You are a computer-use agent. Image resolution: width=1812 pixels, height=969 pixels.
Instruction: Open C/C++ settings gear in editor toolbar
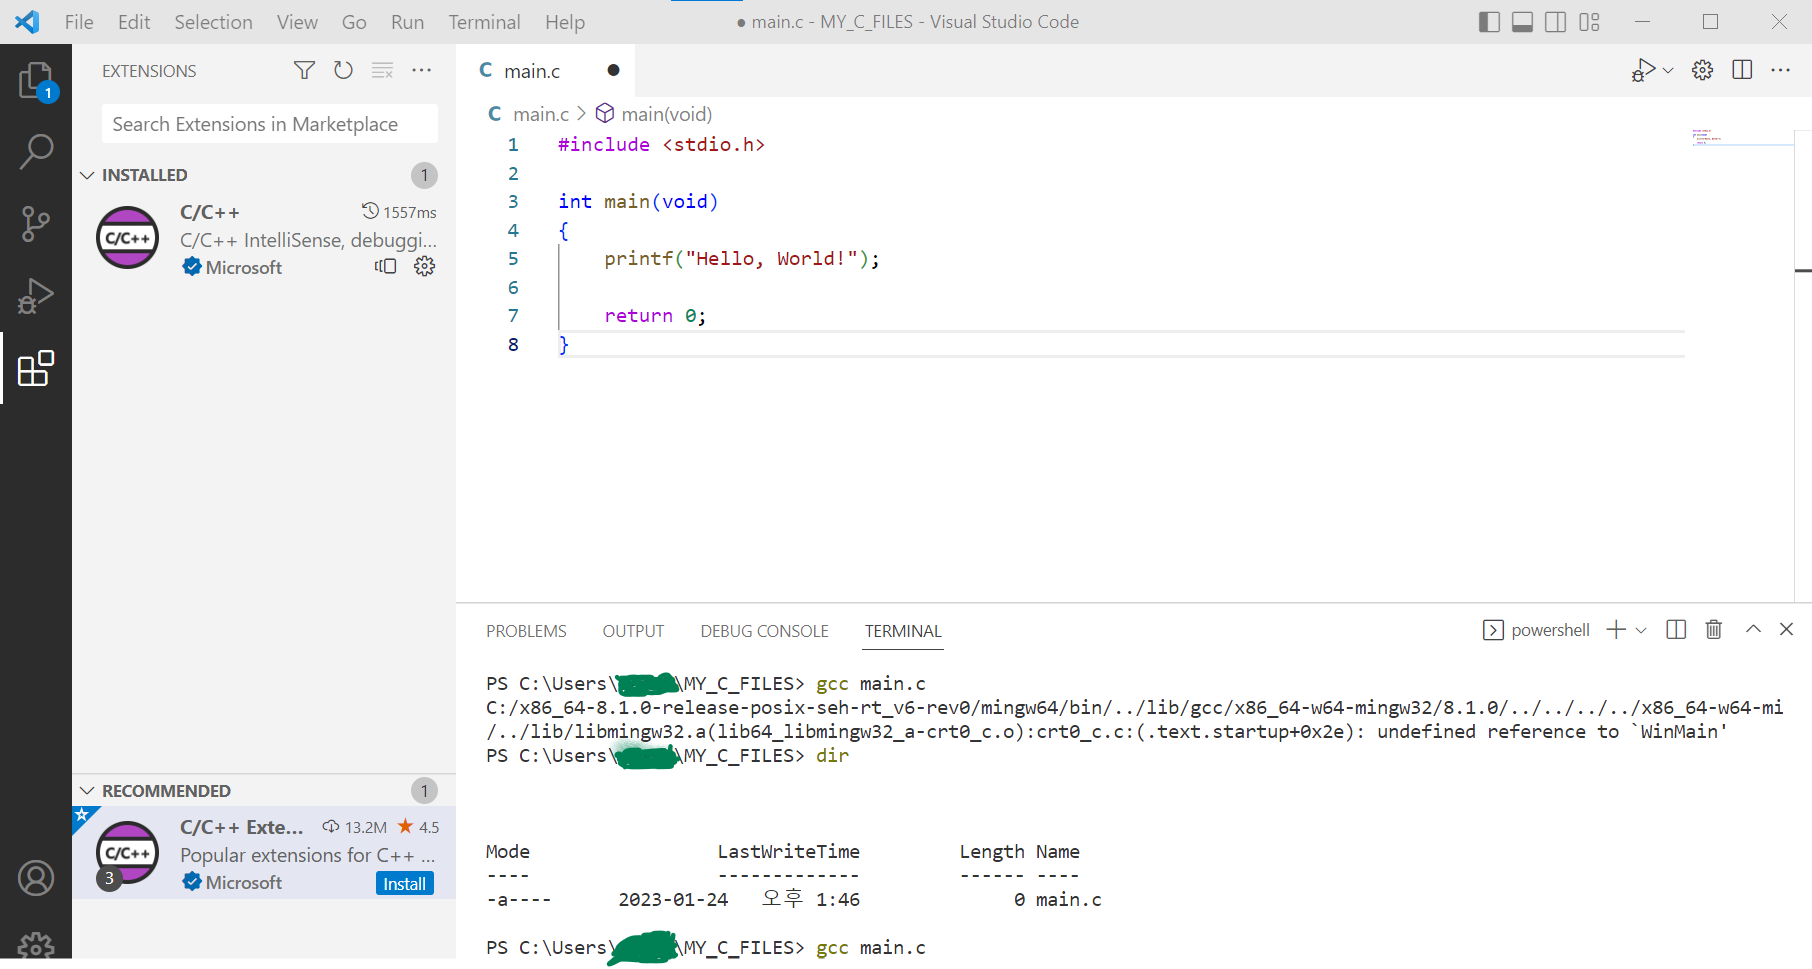(x=1702, y=70)
